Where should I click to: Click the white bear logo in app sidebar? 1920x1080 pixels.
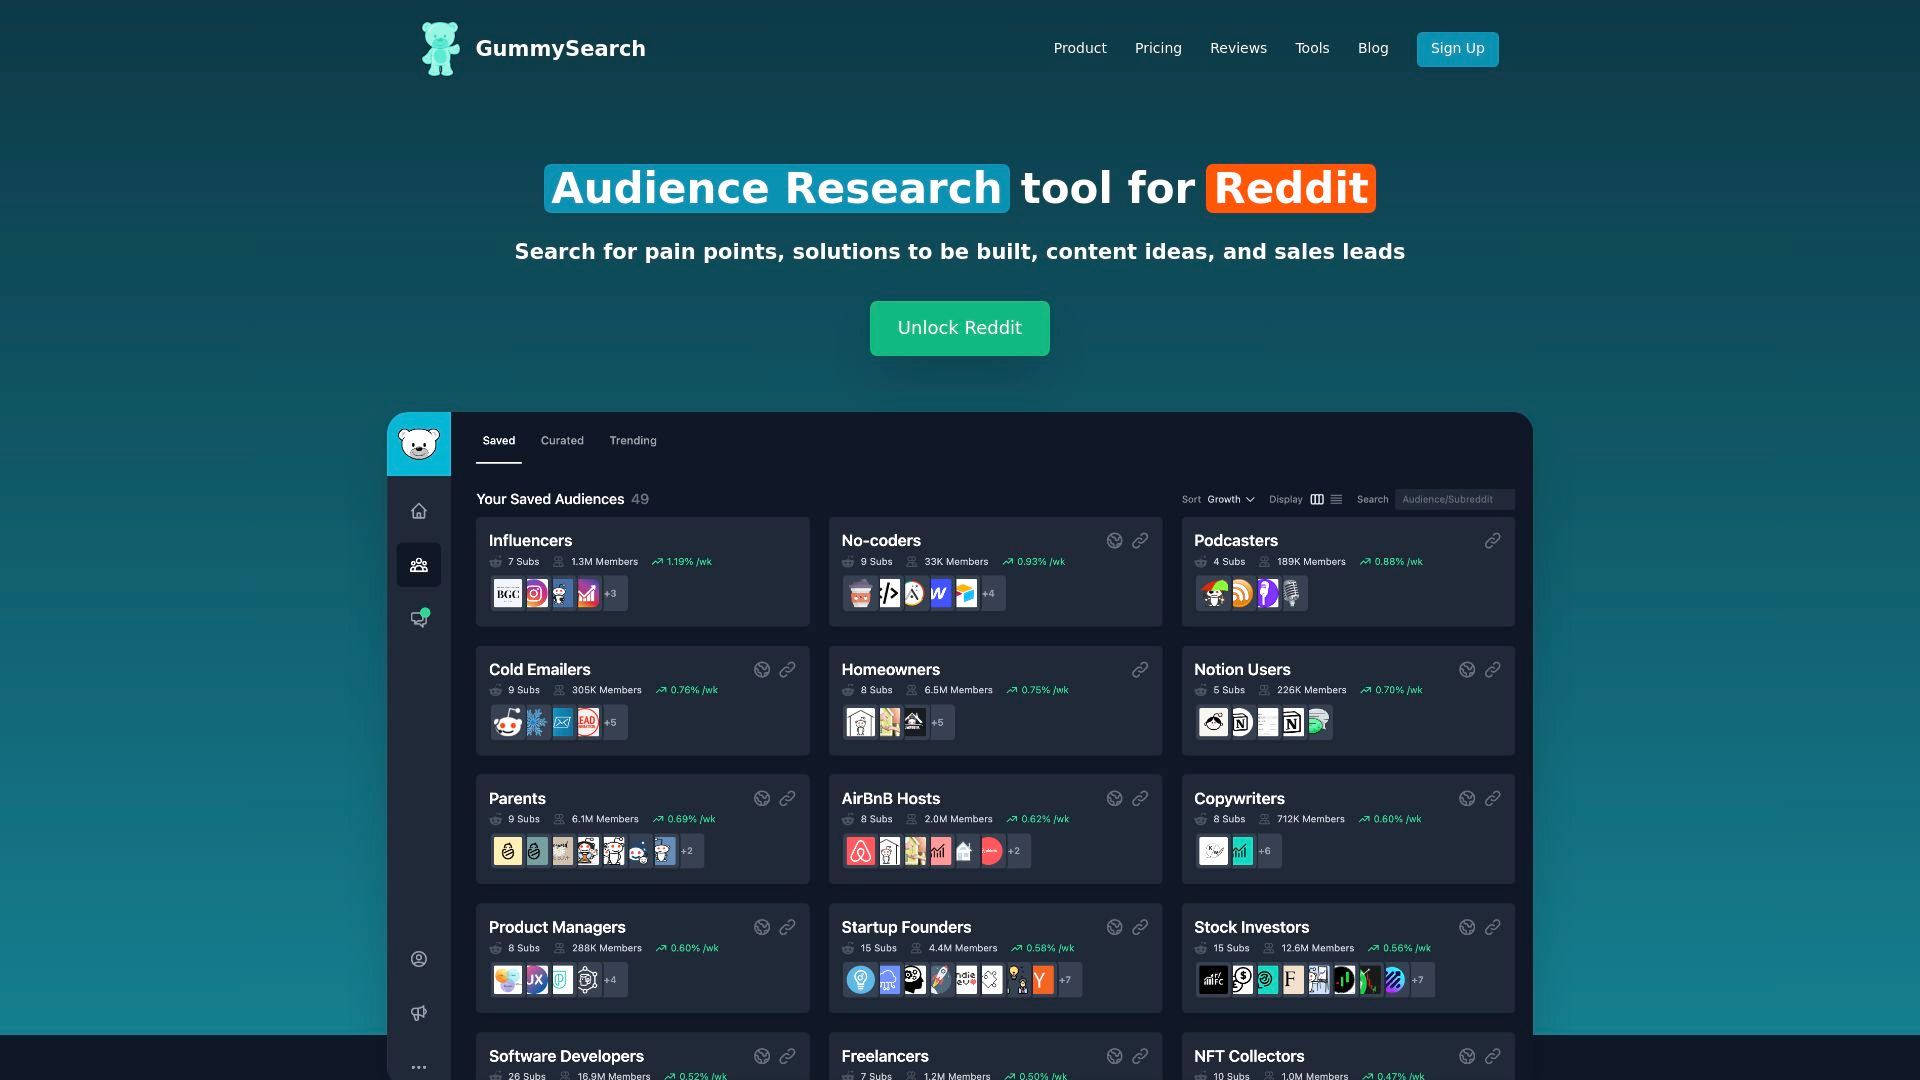[419, 443]
